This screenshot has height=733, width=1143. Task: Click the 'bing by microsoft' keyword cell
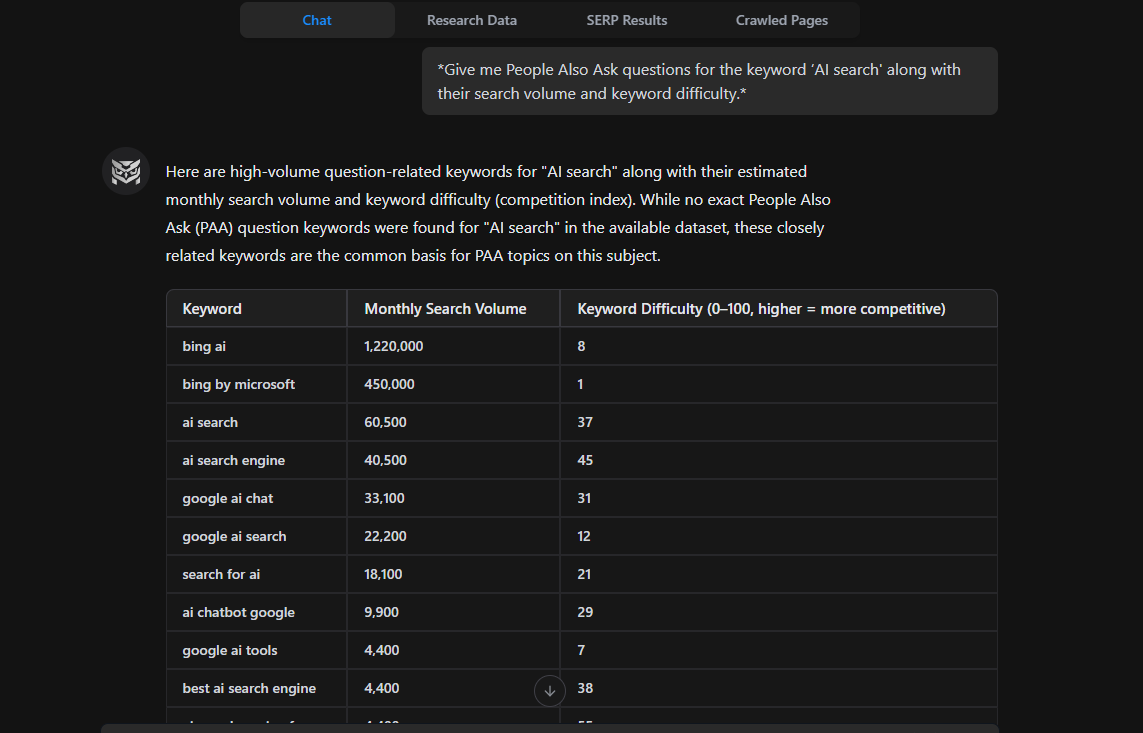click(238, 384)
